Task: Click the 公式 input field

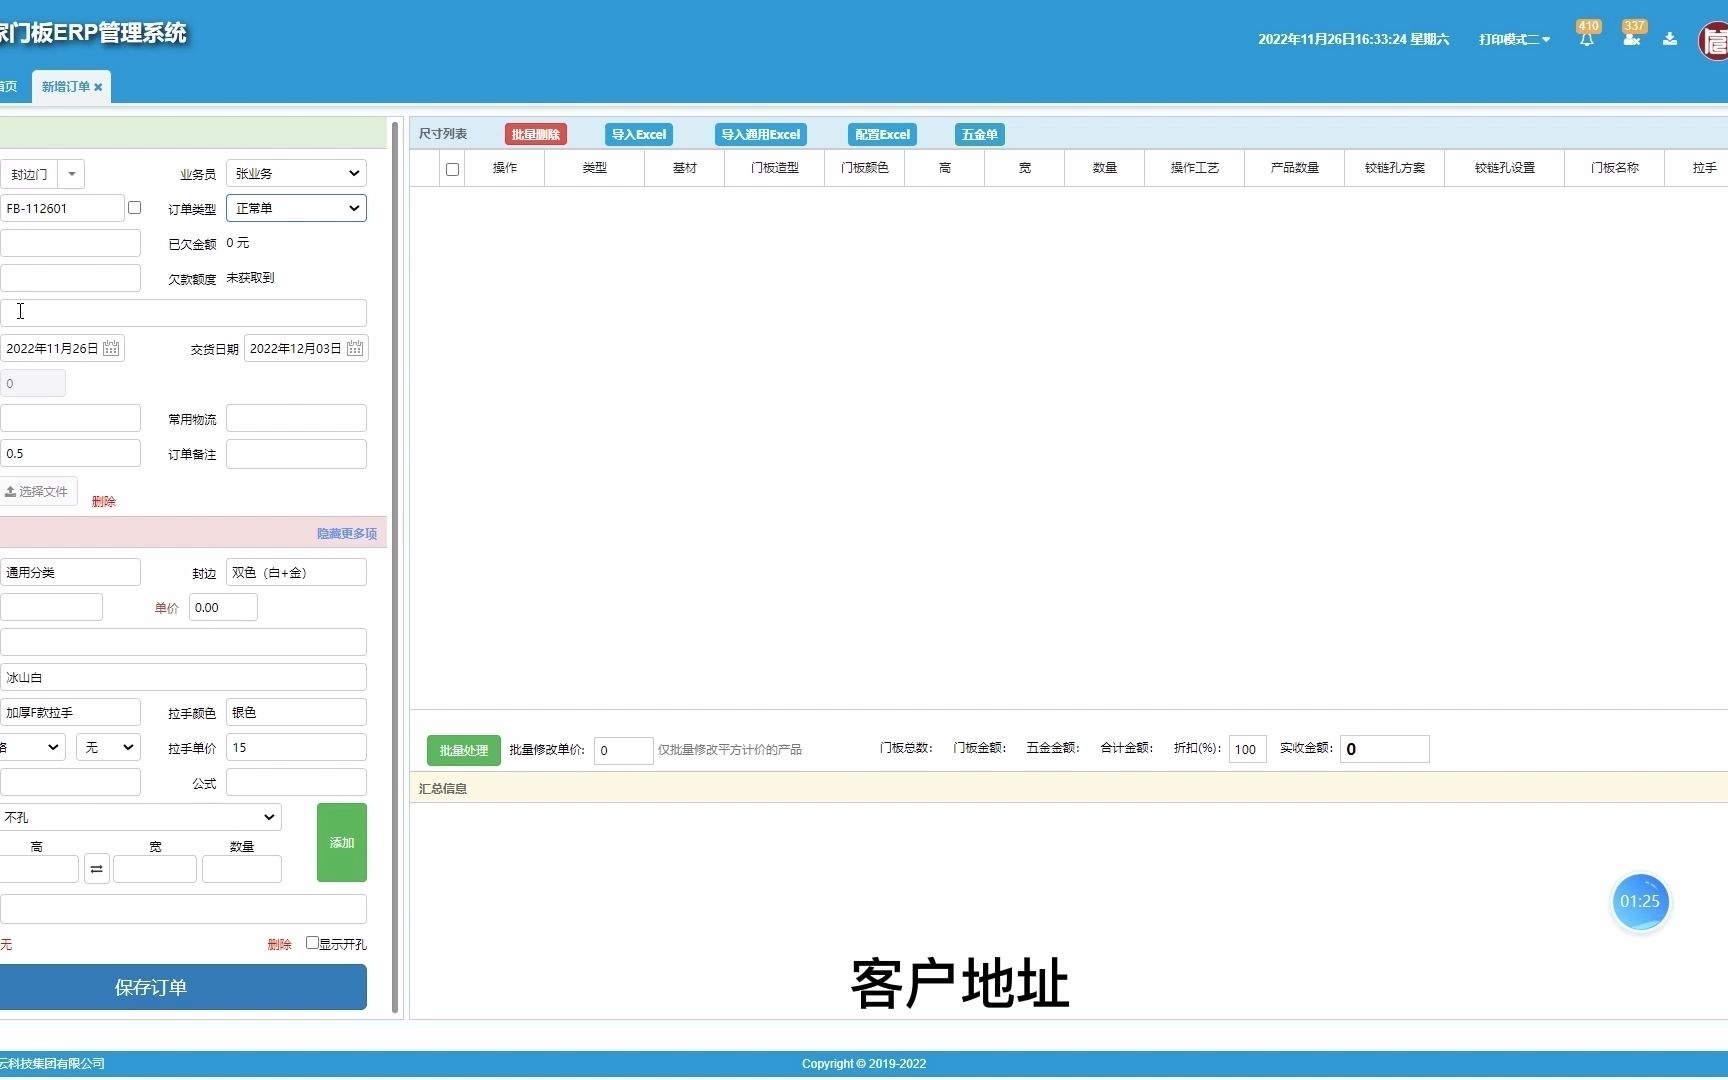Action: click(296, 782)
